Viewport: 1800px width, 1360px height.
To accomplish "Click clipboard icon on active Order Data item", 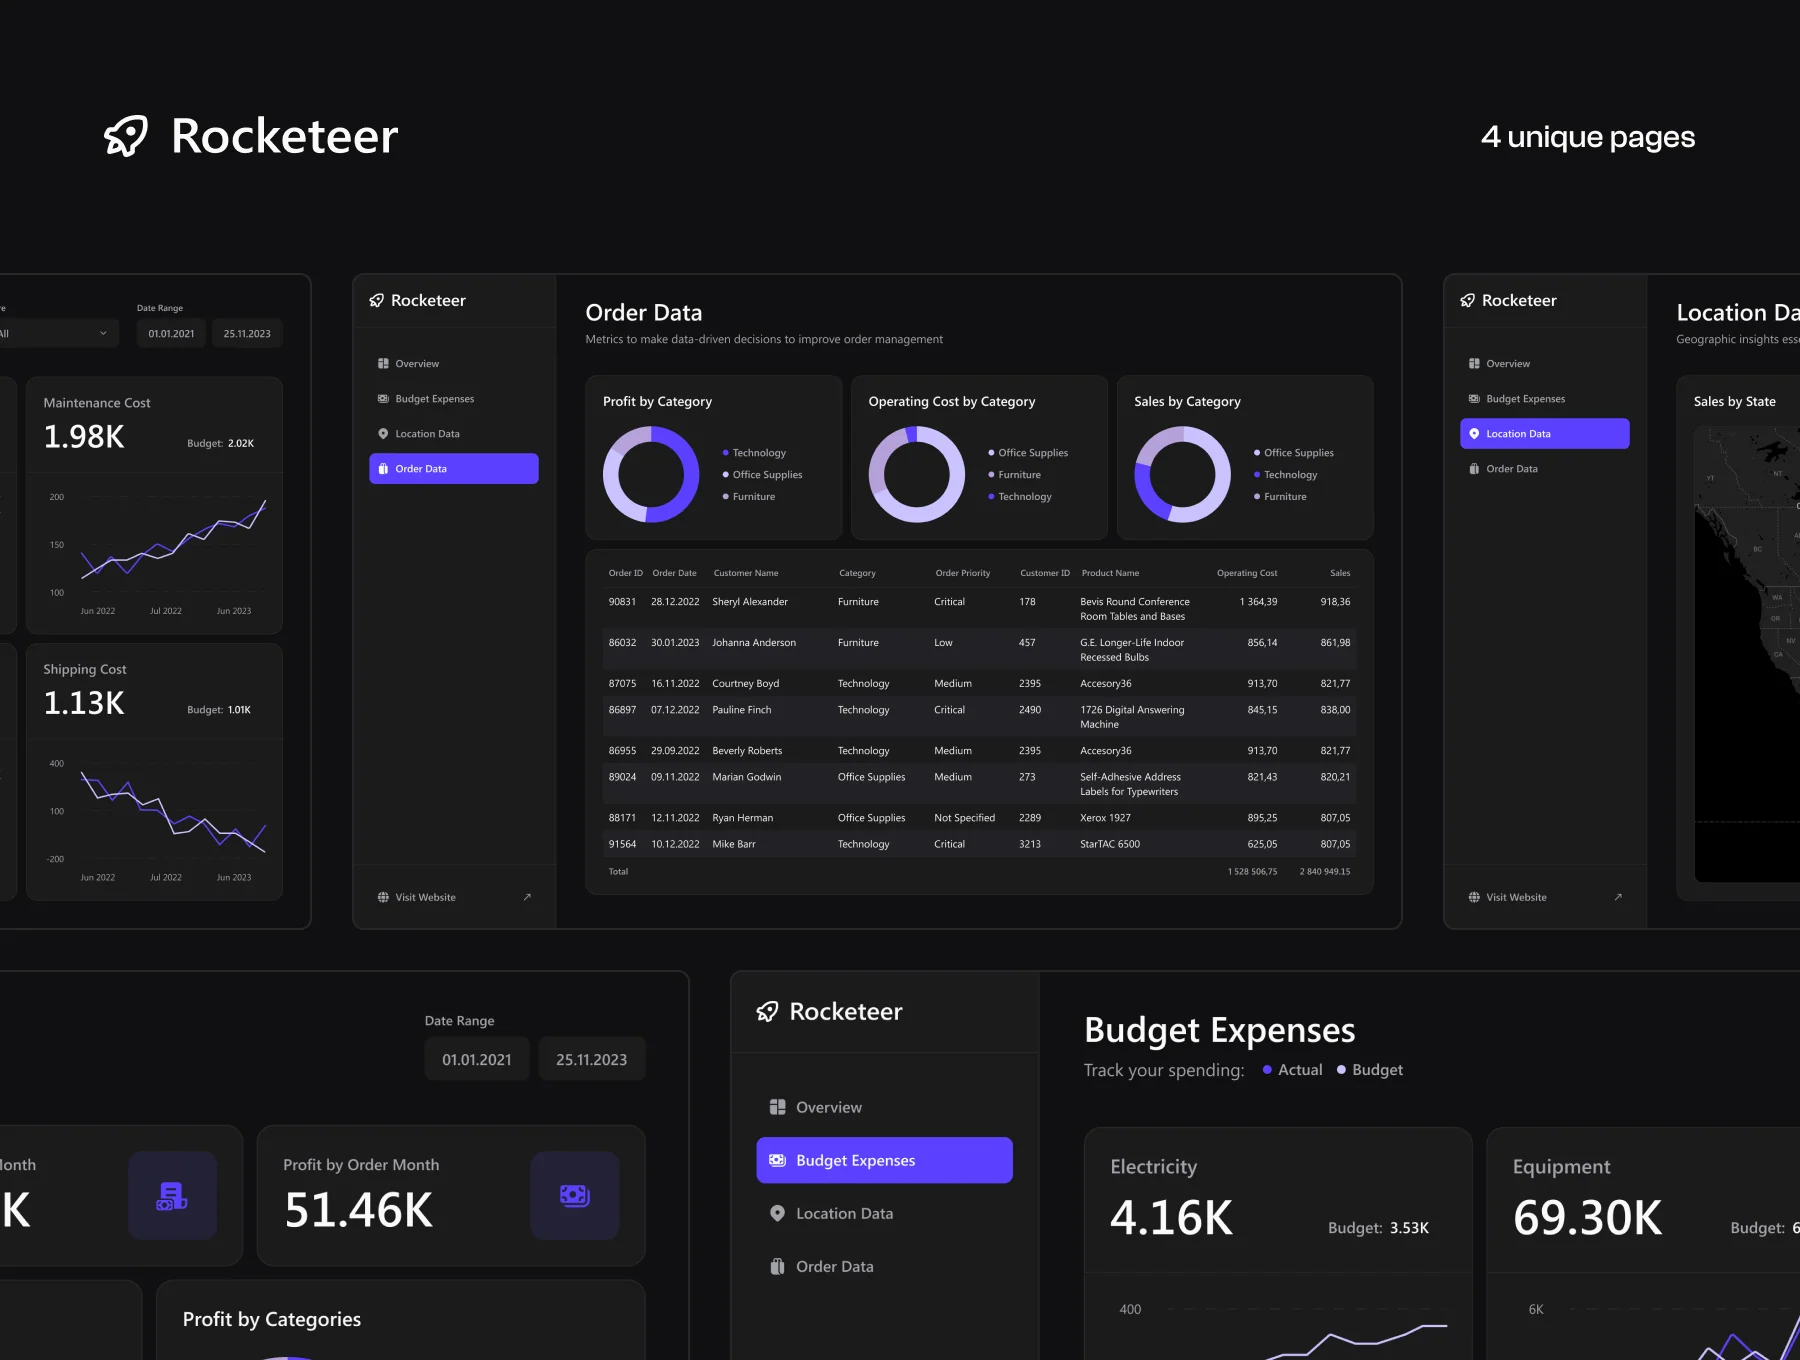I will coord(383,469).
